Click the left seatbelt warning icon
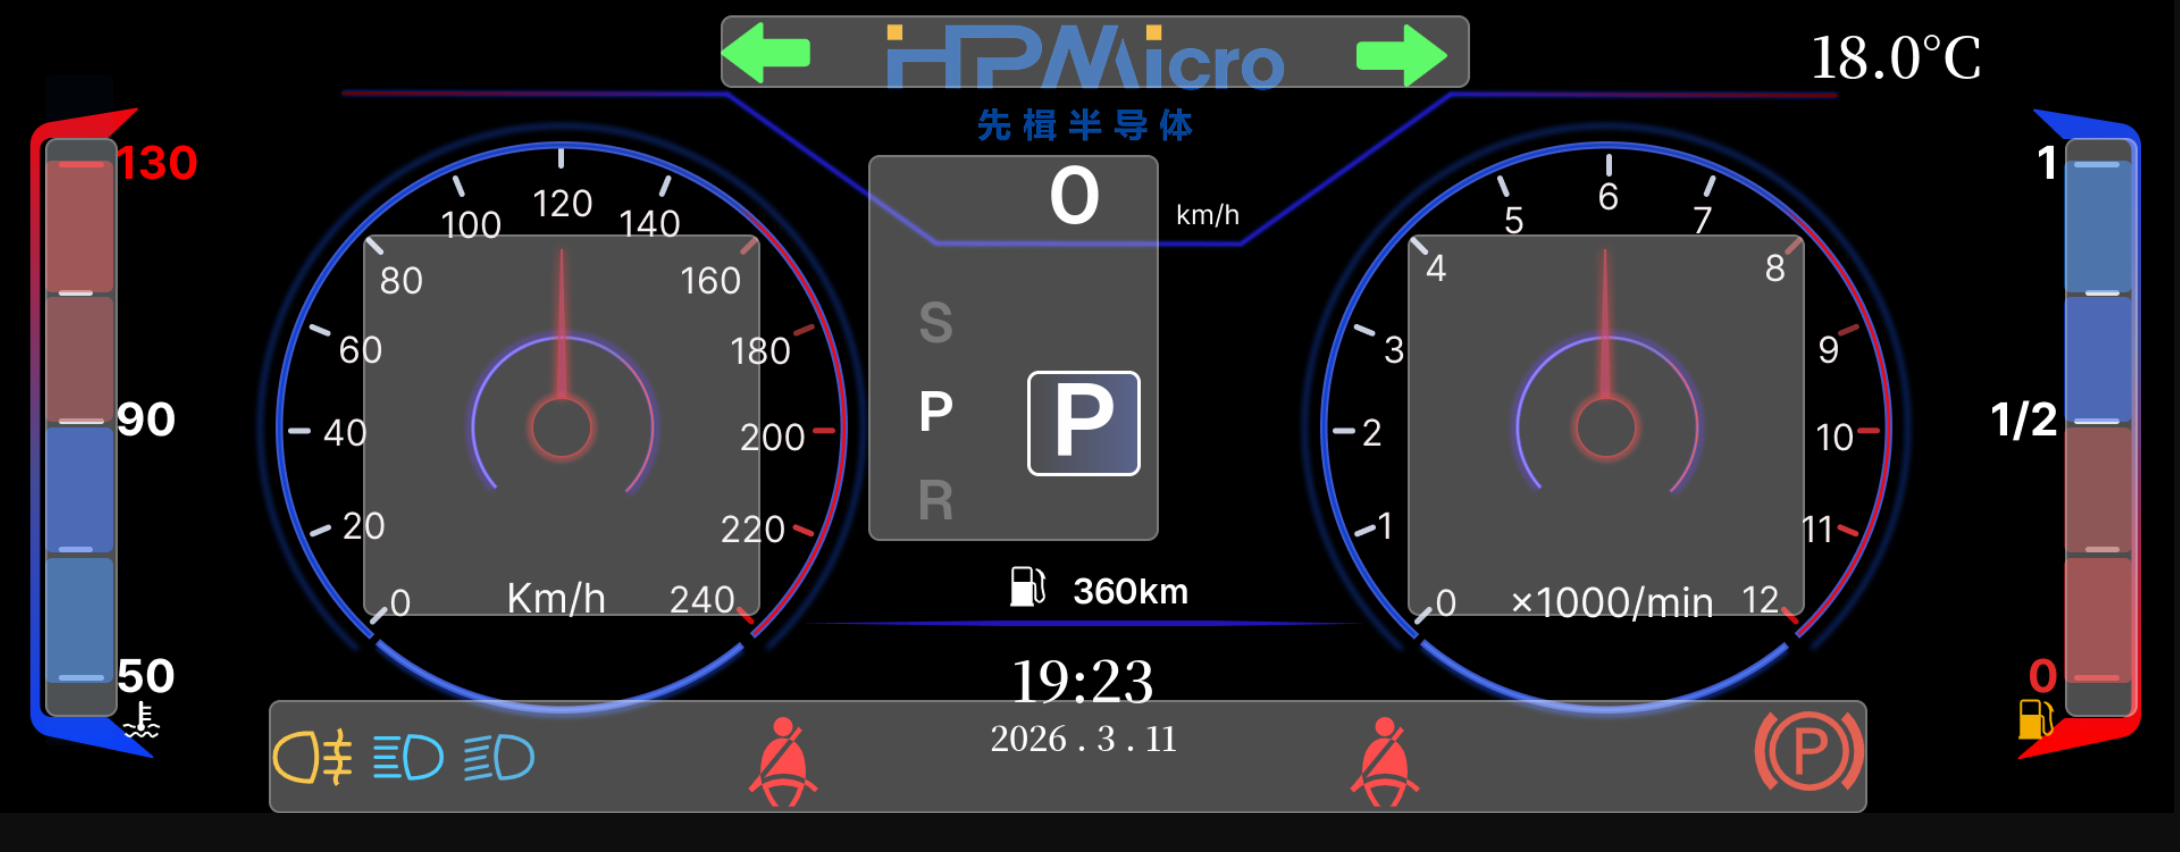The image size is (2180, 852). click(783, 761)
